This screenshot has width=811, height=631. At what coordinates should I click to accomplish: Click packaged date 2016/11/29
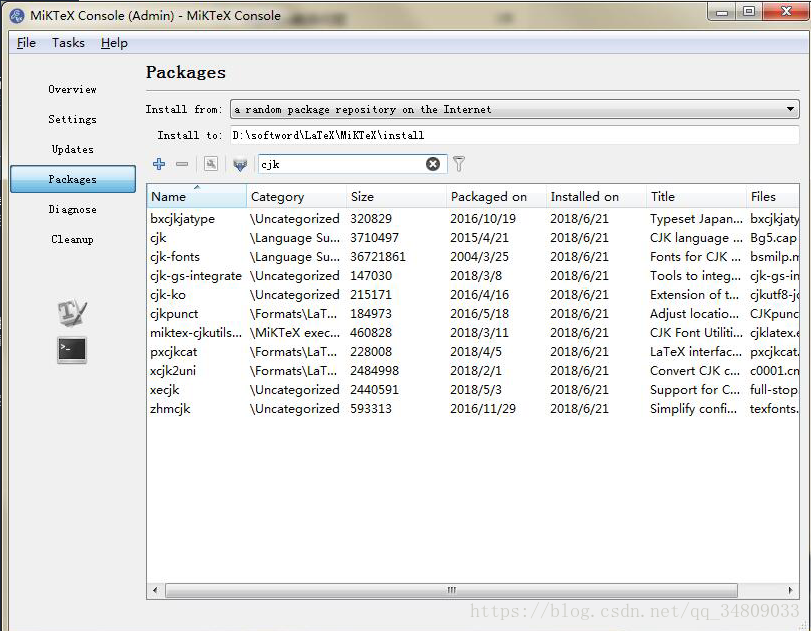pyautogui.click(x=483, y=409)
